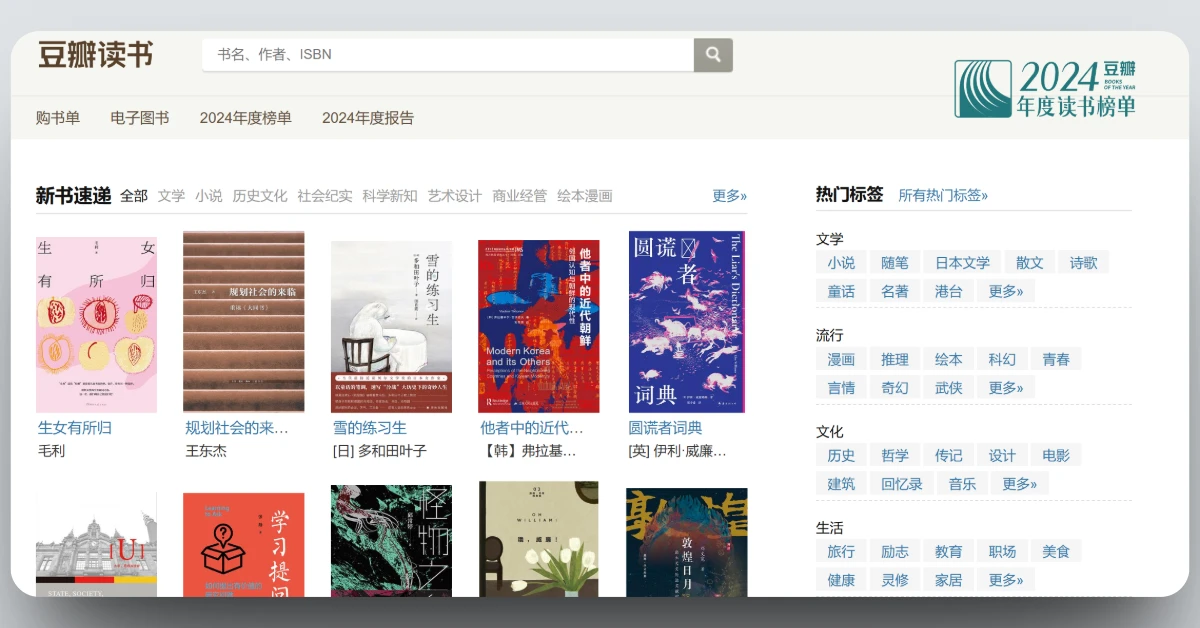Screen dimensions: 1200x628
Task: Open the 豆瓣读书 logo homepage
Action: pos(96,54)
